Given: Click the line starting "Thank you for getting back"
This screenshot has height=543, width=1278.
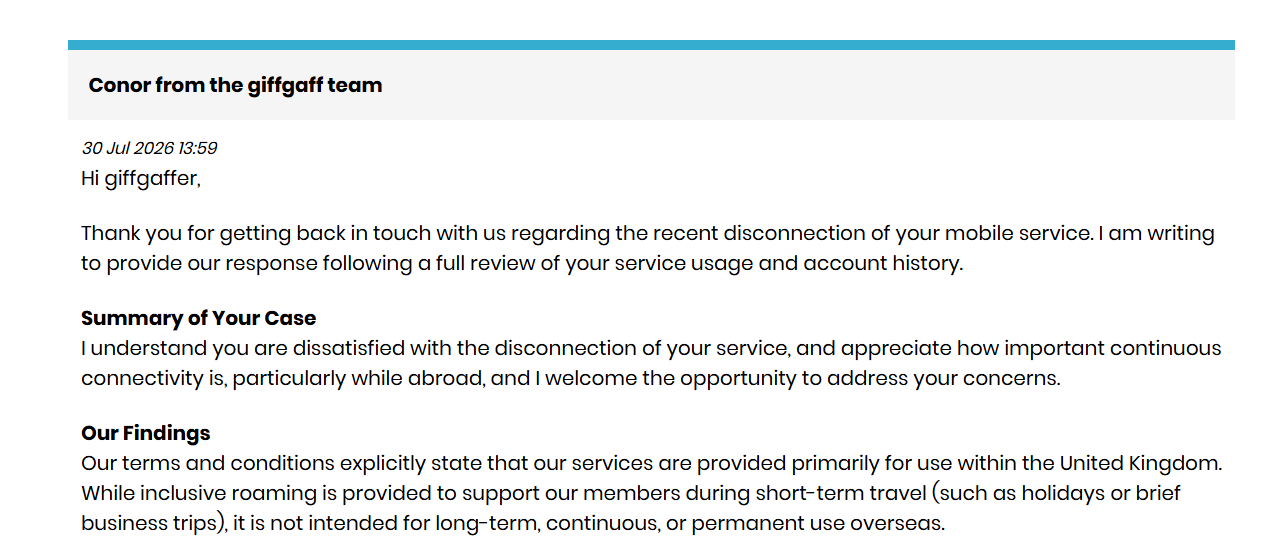Looking at the screenshot, I should coord(648,234).
